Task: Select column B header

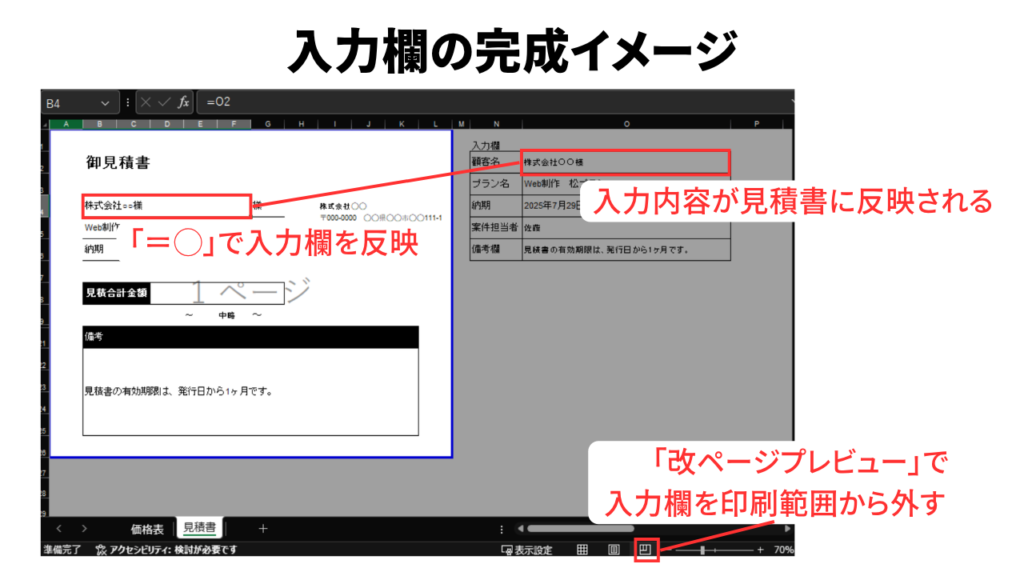Action: pyautogui.click(x=99, y=124)
